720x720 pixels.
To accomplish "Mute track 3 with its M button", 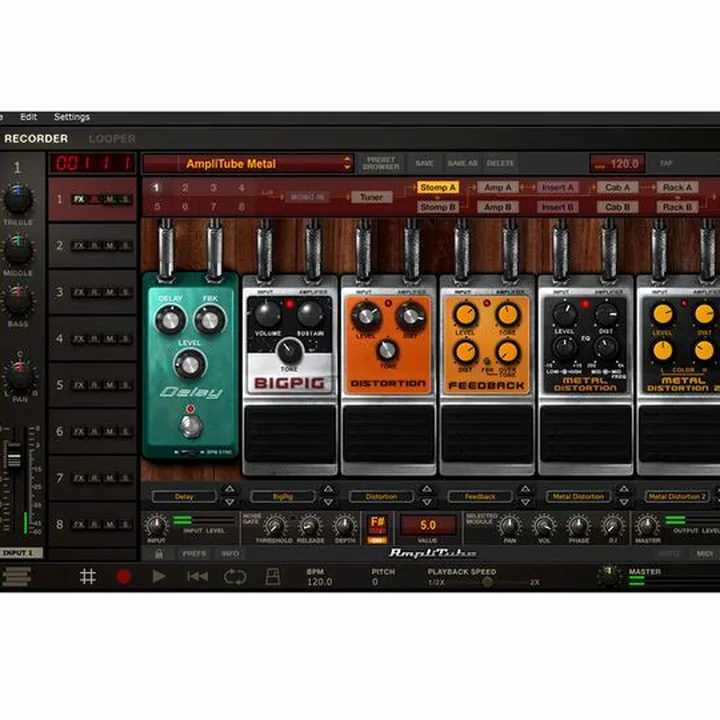I will [110, 292].
